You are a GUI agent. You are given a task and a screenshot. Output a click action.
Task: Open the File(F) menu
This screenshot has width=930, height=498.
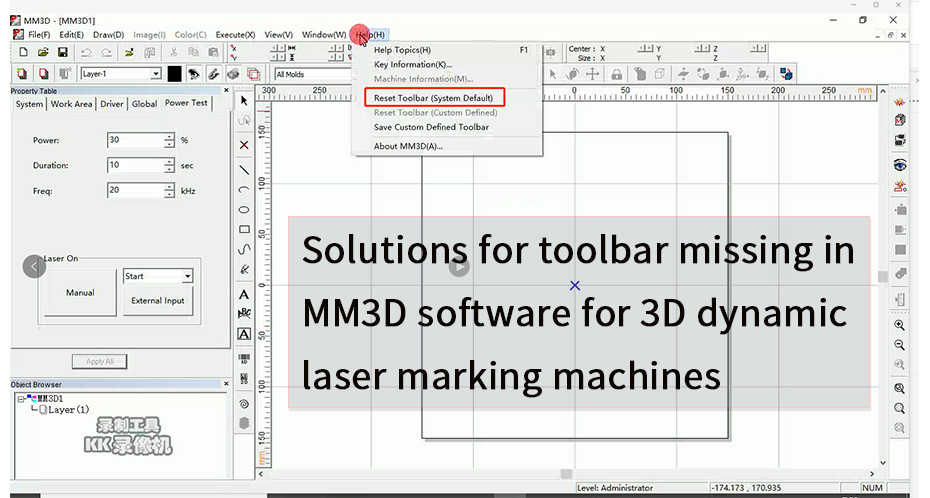click(39, 34)
